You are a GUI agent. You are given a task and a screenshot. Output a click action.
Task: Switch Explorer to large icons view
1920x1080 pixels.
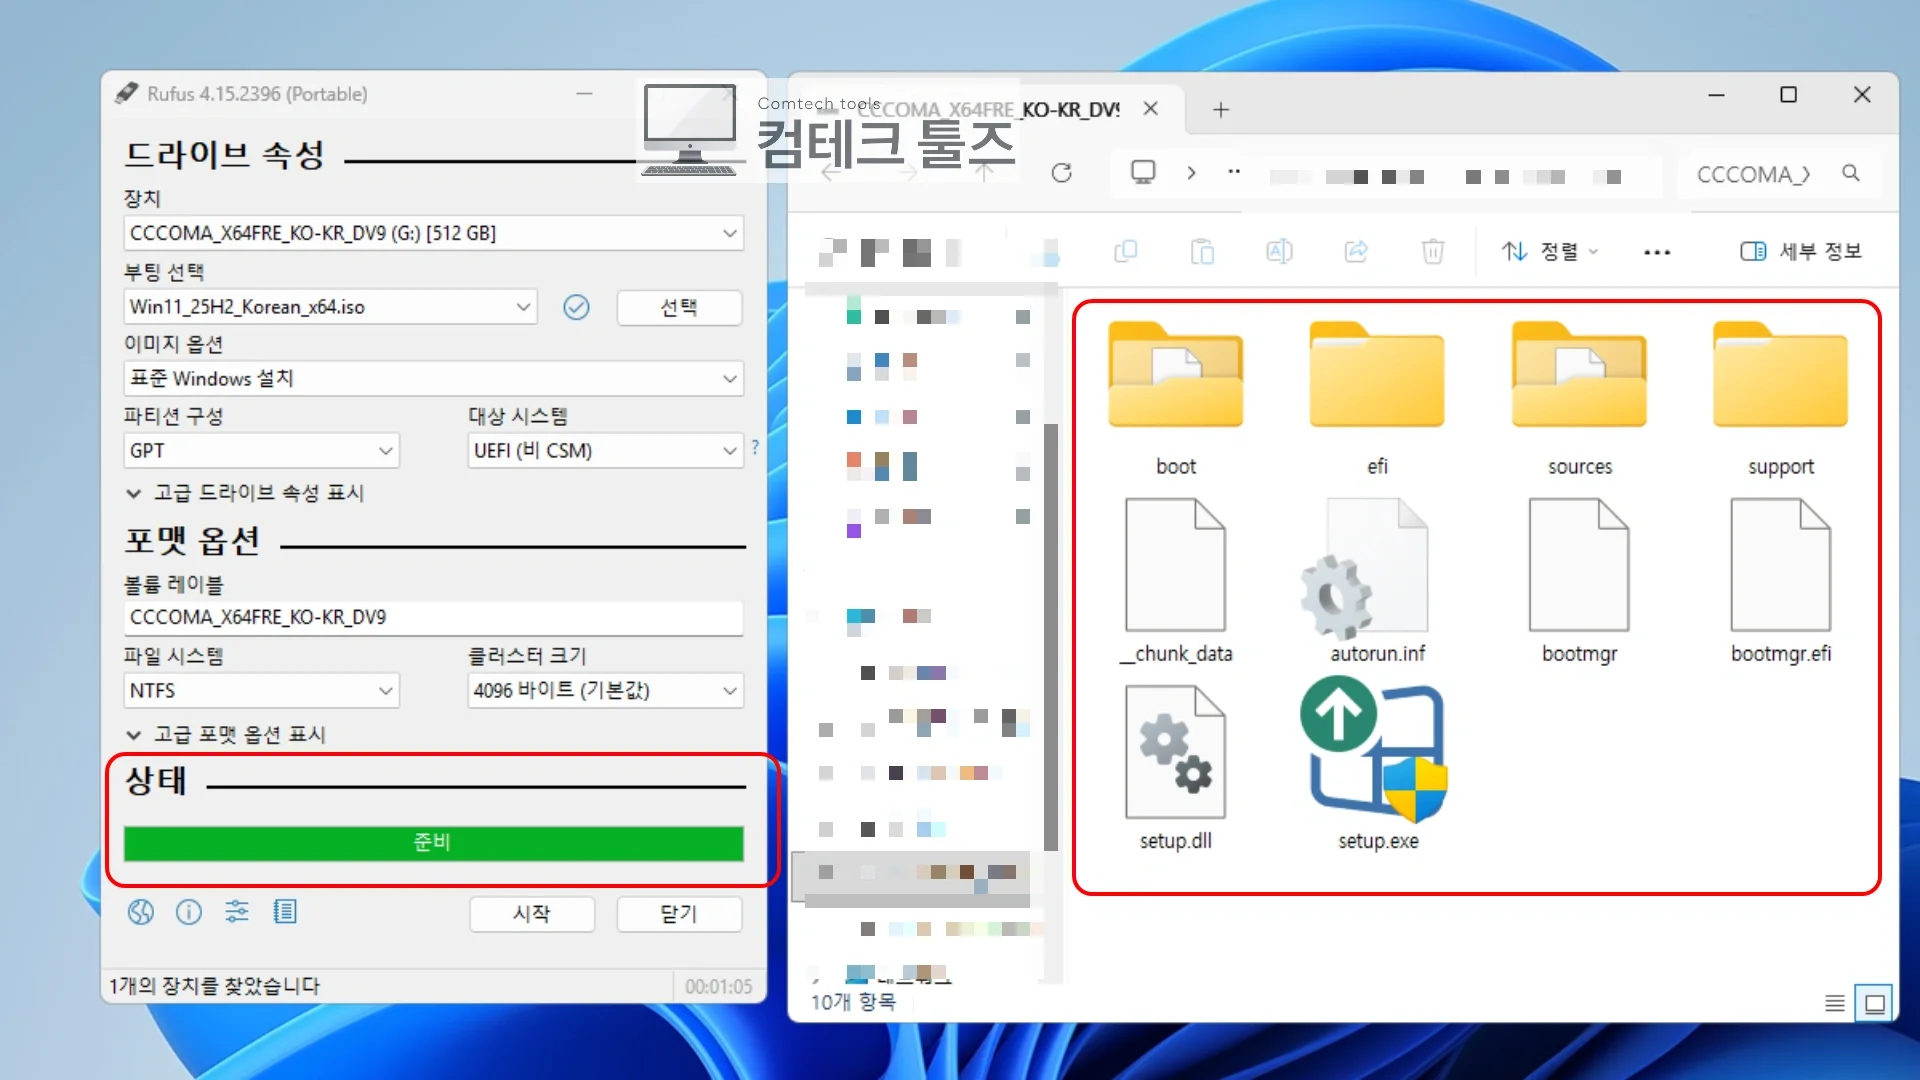click(1875, 1003)
